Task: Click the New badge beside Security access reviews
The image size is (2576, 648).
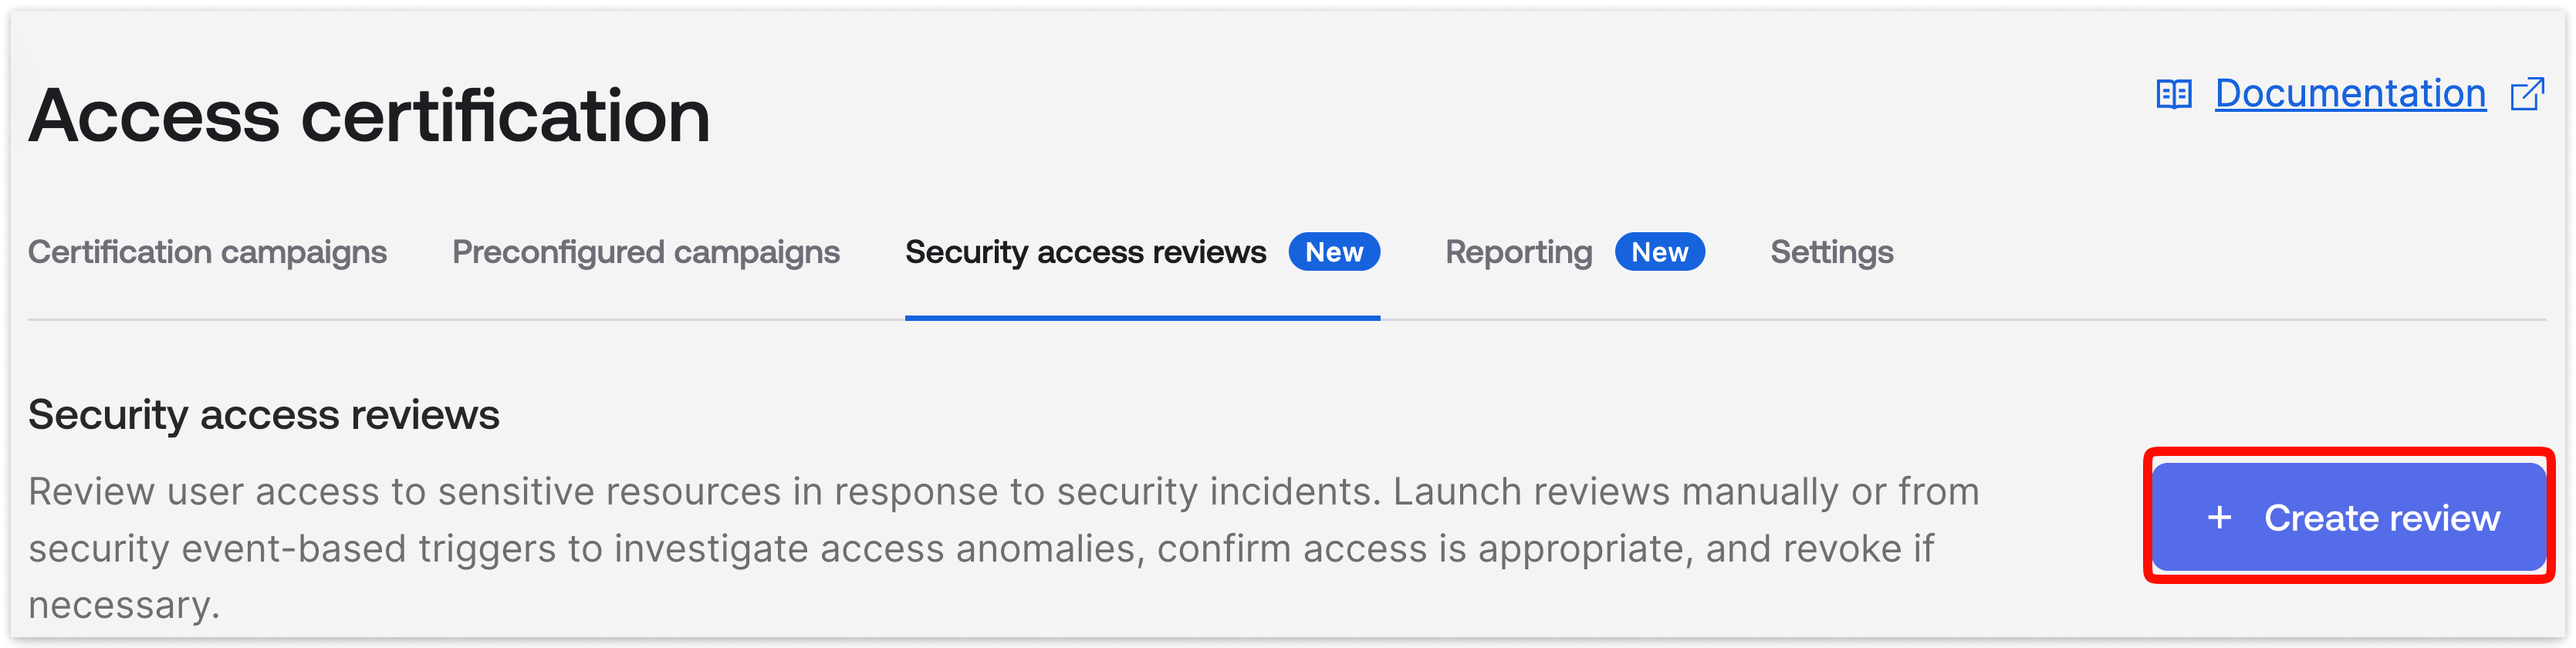Action: 1335,252
